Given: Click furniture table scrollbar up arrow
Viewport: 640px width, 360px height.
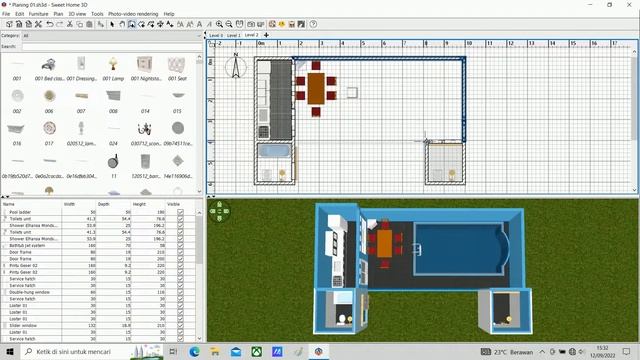Looking at the screenshot, I should click(x=199, y=213).
